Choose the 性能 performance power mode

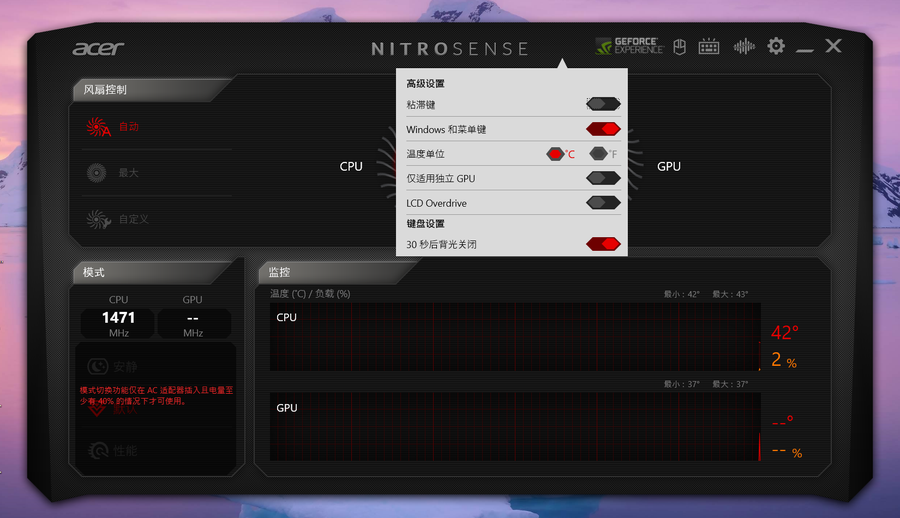click(x=112, y=451)
